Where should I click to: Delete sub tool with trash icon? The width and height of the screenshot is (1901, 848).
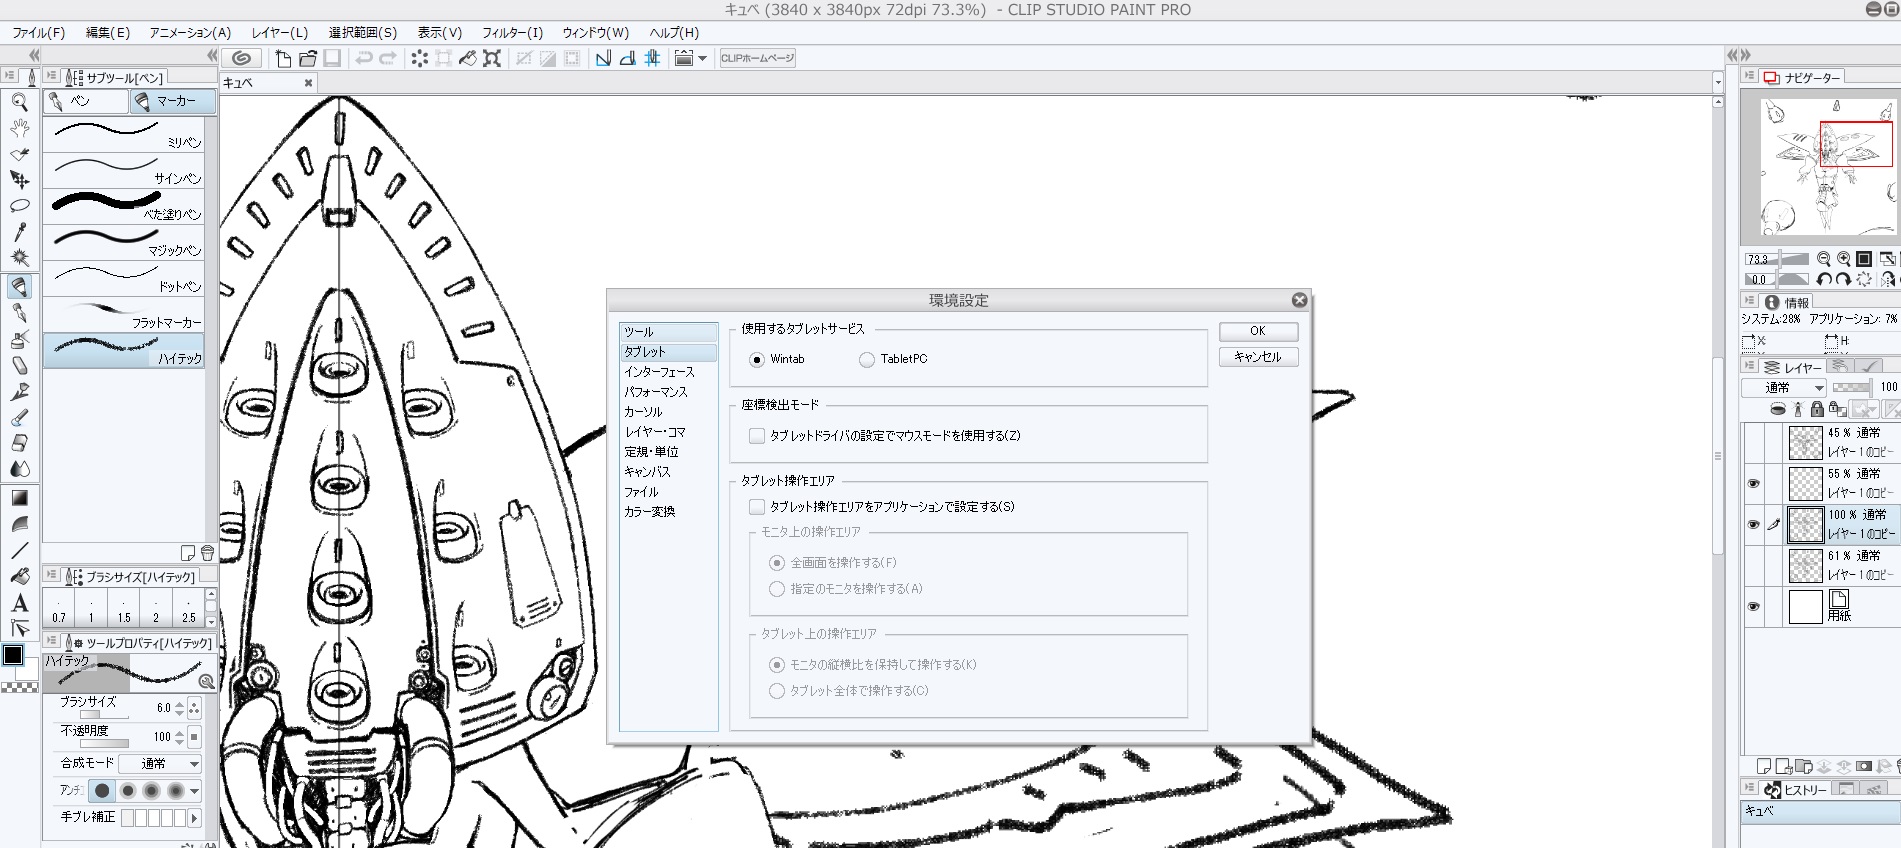pyautogui.click(x=207, y=553)
